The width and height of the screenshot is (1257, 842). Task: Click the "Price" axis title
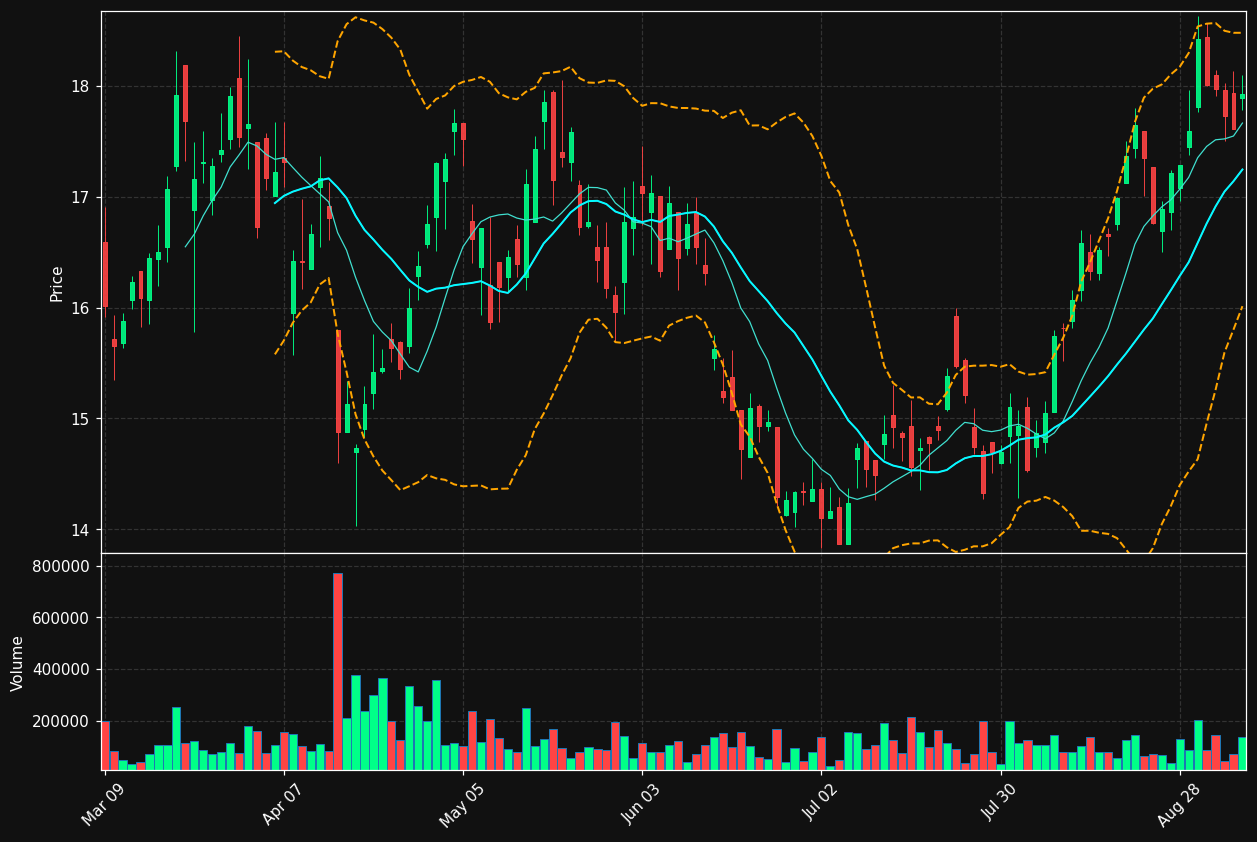(x=57, y=283)
